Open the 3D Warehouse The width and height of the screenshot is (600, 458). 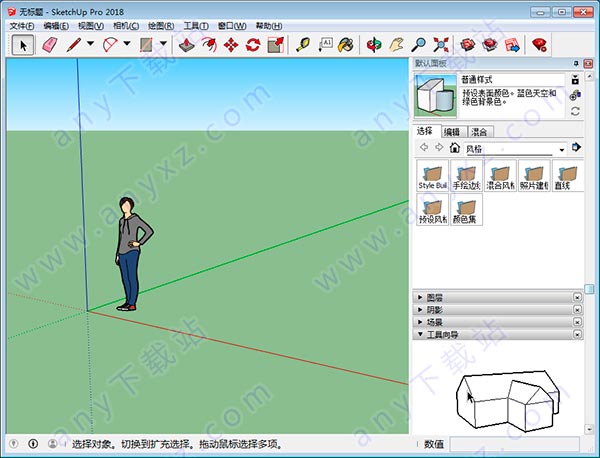pos(468,45)
